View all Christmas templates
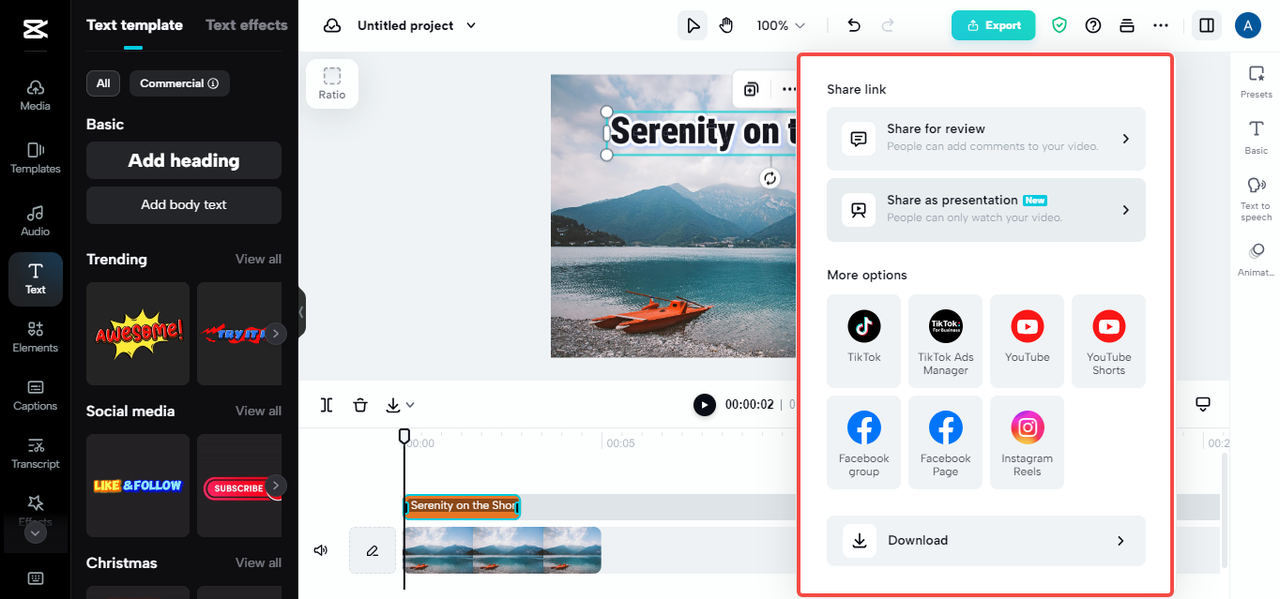This screenshot has width=1280, height=599. [x=258, y=563]
